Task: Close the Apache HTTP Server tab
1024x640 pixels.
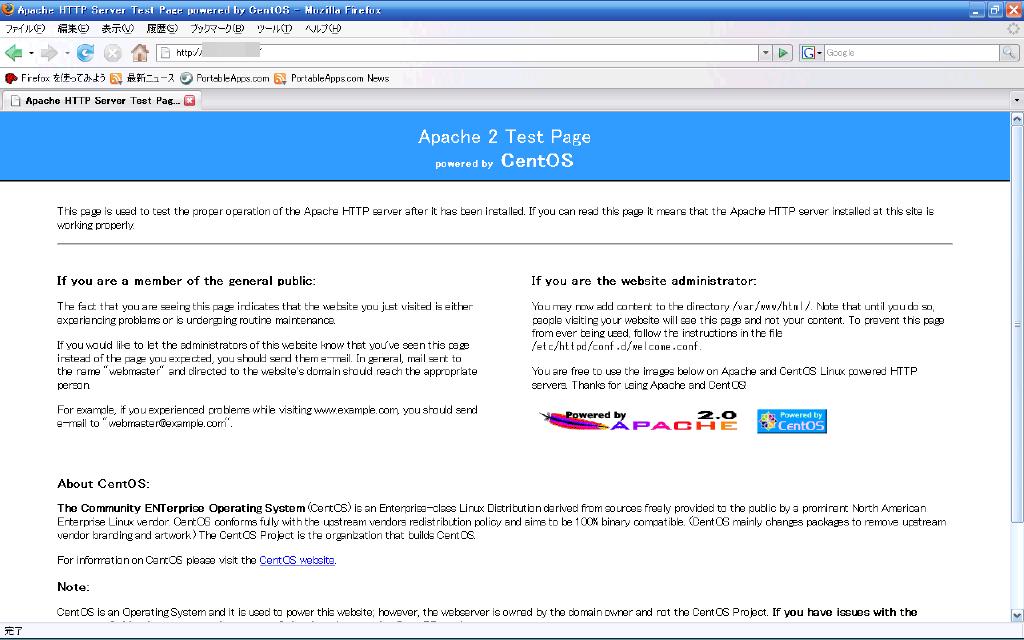Action: tap(190, 101)
